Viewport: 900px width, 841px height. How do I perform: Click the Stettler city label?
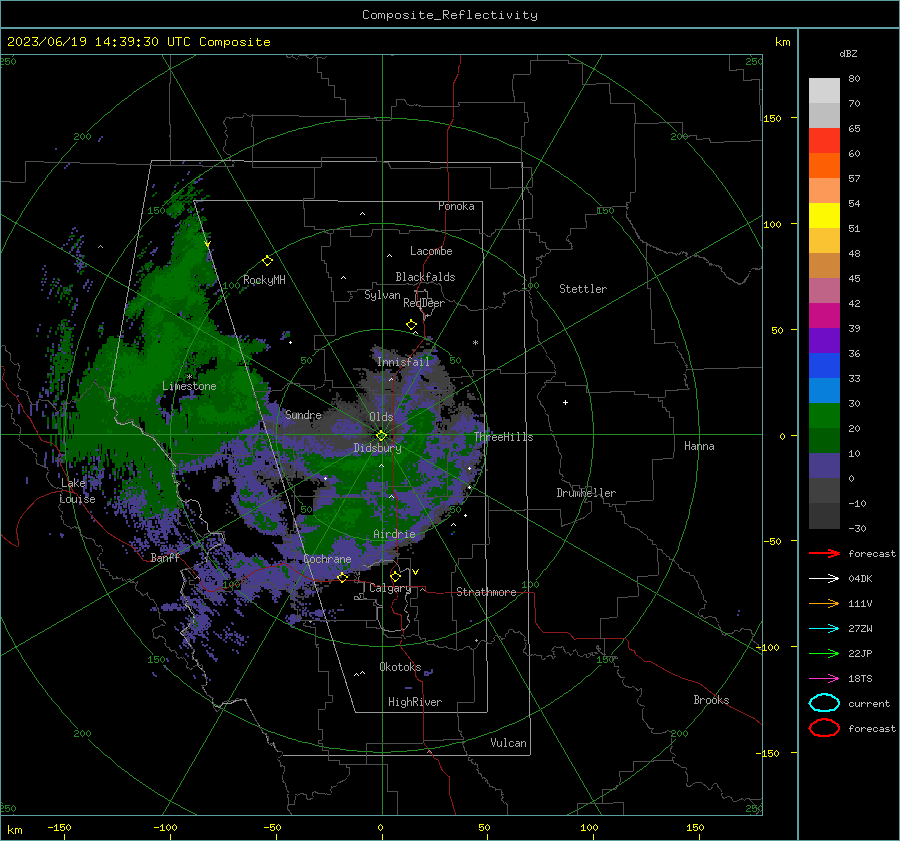coord(583,289)
